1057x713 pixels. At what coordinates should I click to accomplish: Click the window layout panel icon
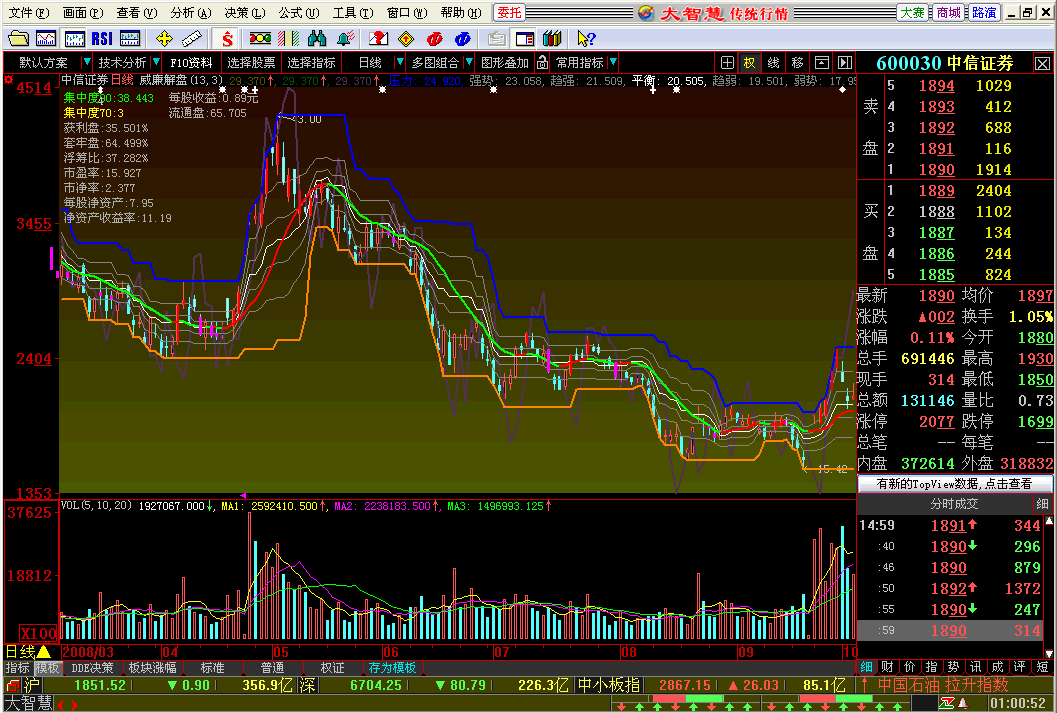click(524, 38)
